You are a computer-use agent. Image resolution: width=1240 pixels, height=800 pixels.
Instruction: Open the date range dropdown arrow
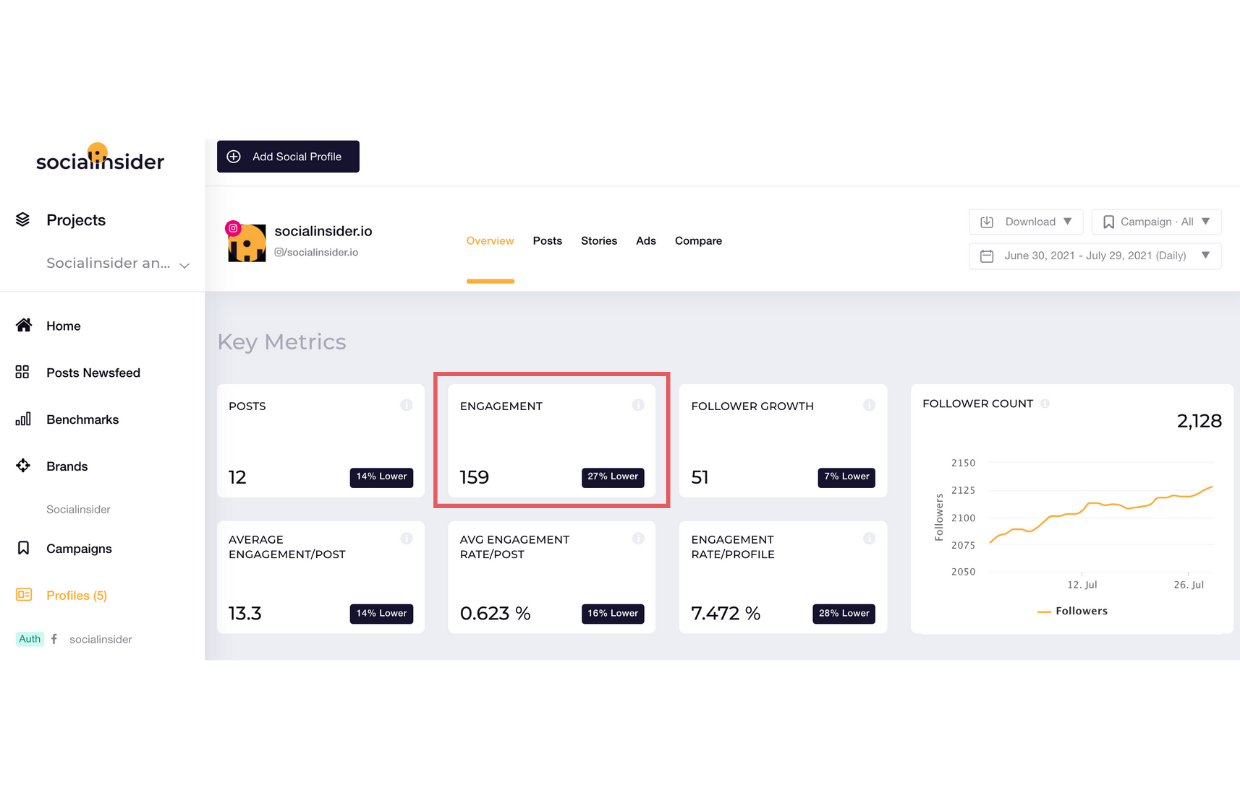click(x=1205, y=255)
